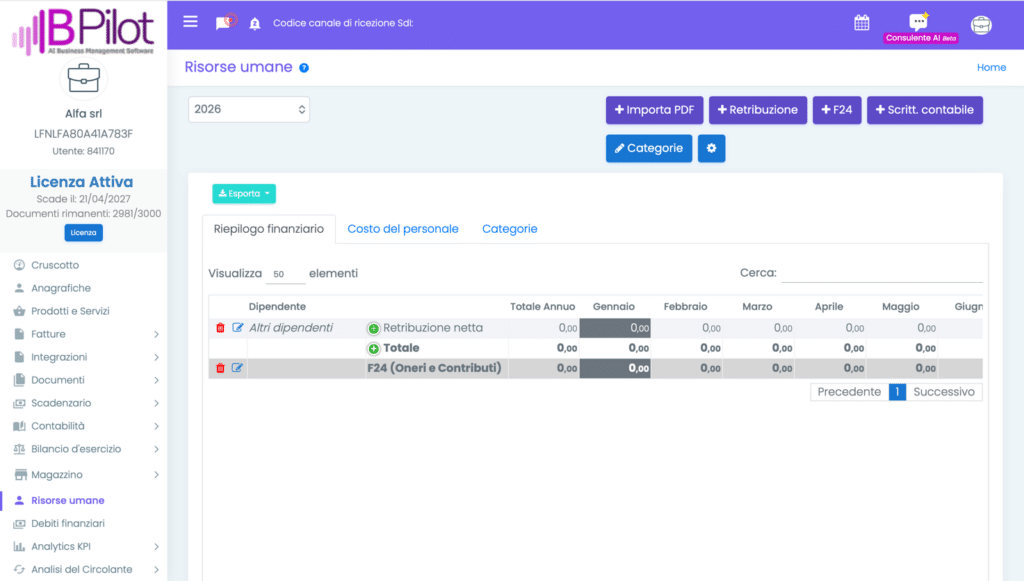The image size is (1024, 581).
Task: Open the chat messages icon in header
Action: click(x=225, y=22)
